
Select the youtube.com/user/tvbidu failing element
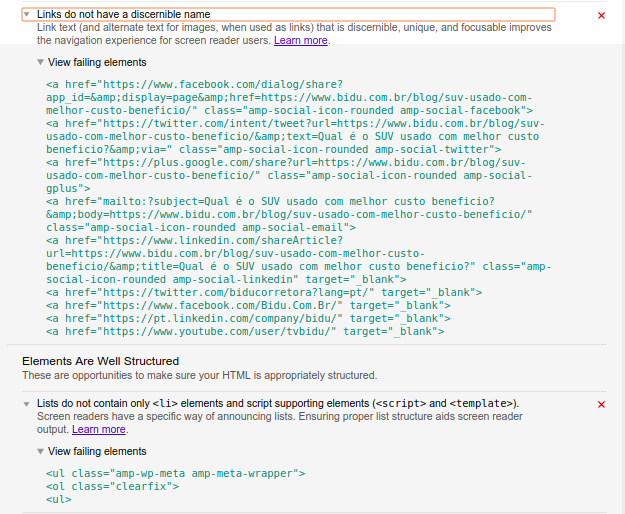pyautogui.click(x=245, y=332)
